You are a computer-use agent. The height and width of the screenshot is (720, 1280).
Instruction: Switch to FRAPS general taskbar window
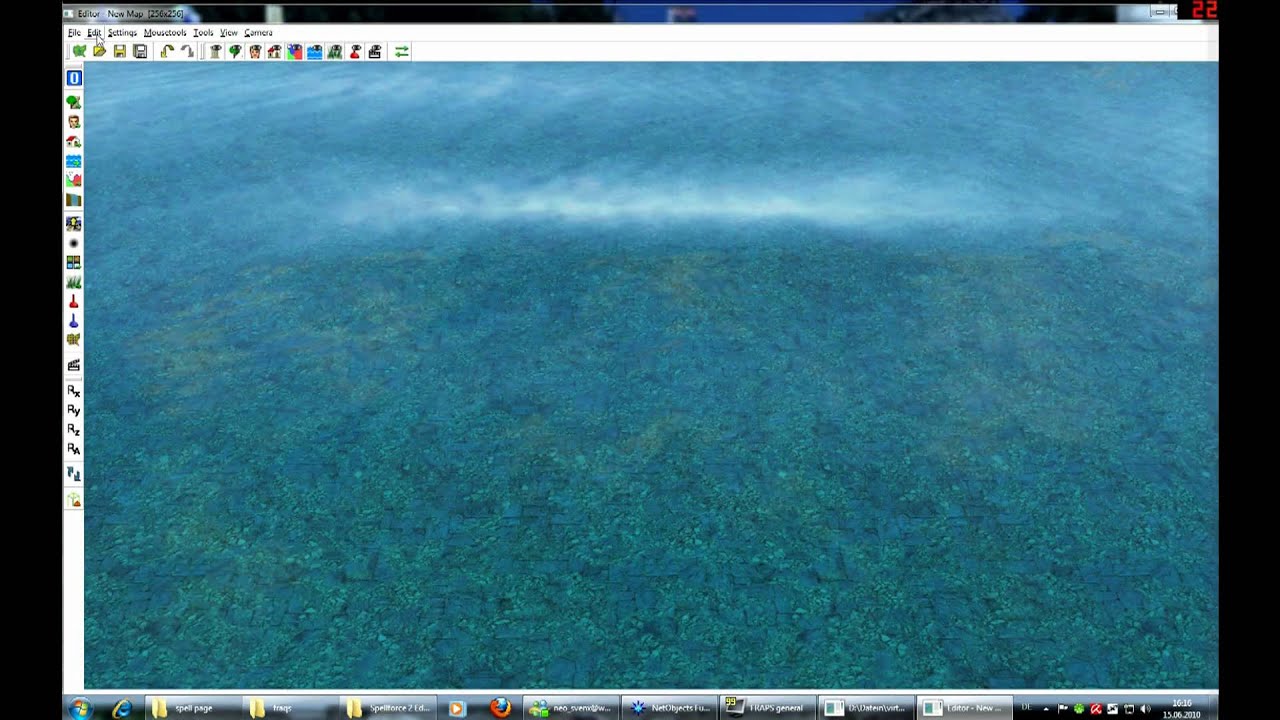click(767, 708)
